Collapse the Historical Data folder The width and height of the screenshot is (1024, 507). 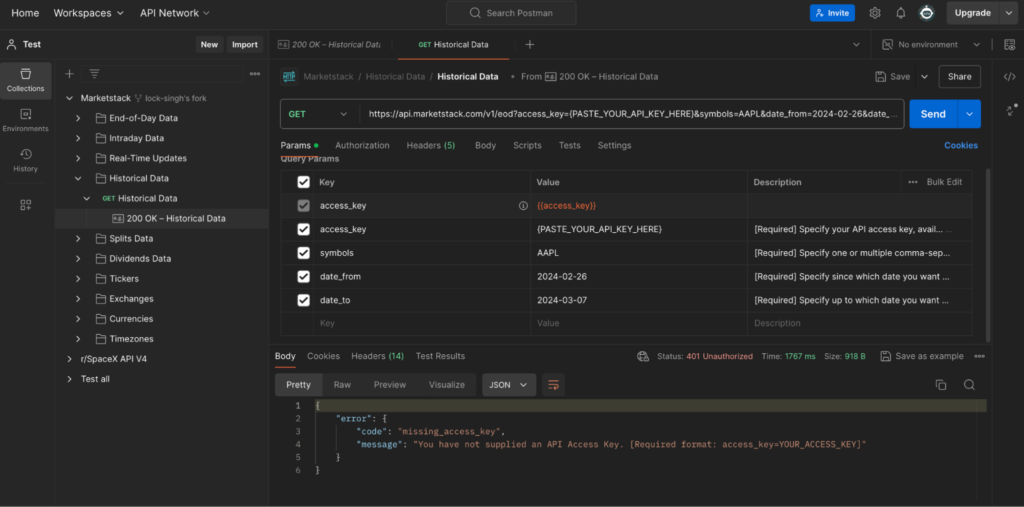point(78,178)
